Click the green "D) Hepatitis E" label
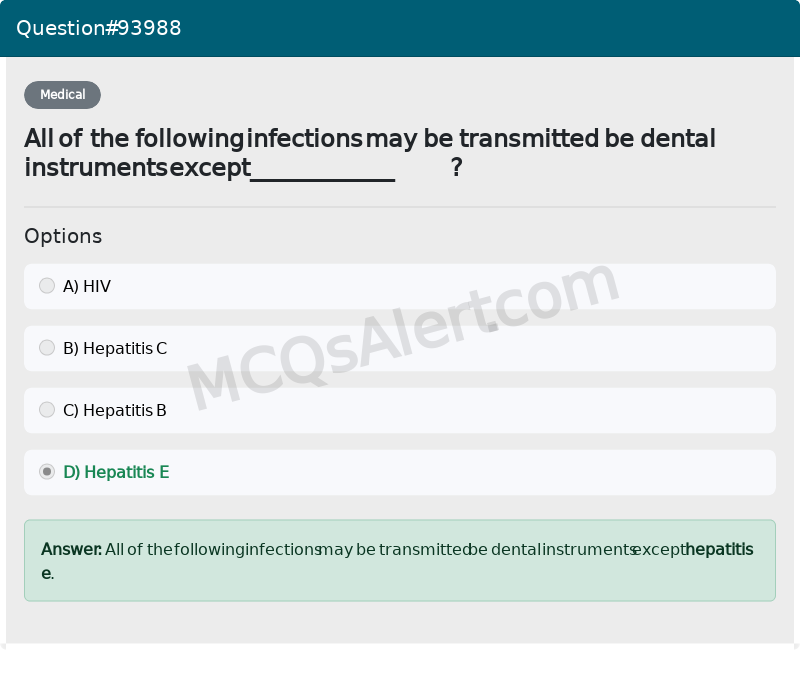Screen dimensions: 800x674 click(116, 473)
